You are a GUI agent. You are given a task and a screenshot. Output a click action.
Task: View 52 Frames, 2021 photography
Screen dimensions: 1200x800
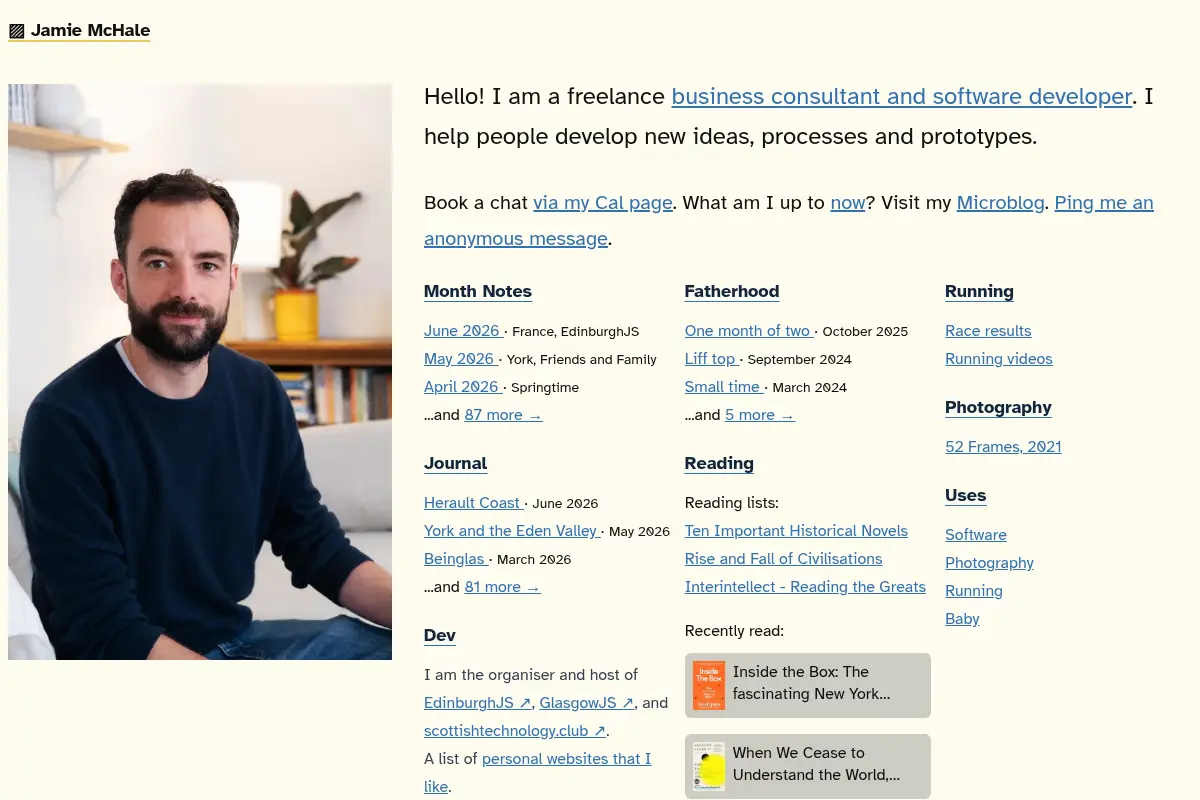(x=1003, y=447)
